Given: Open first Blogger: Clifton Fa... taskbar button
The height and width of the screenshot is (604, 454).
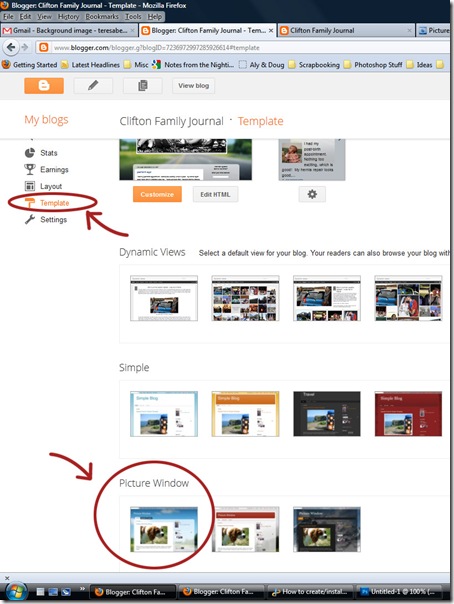Looking at the screenshot, I should (x=132, y=592).
